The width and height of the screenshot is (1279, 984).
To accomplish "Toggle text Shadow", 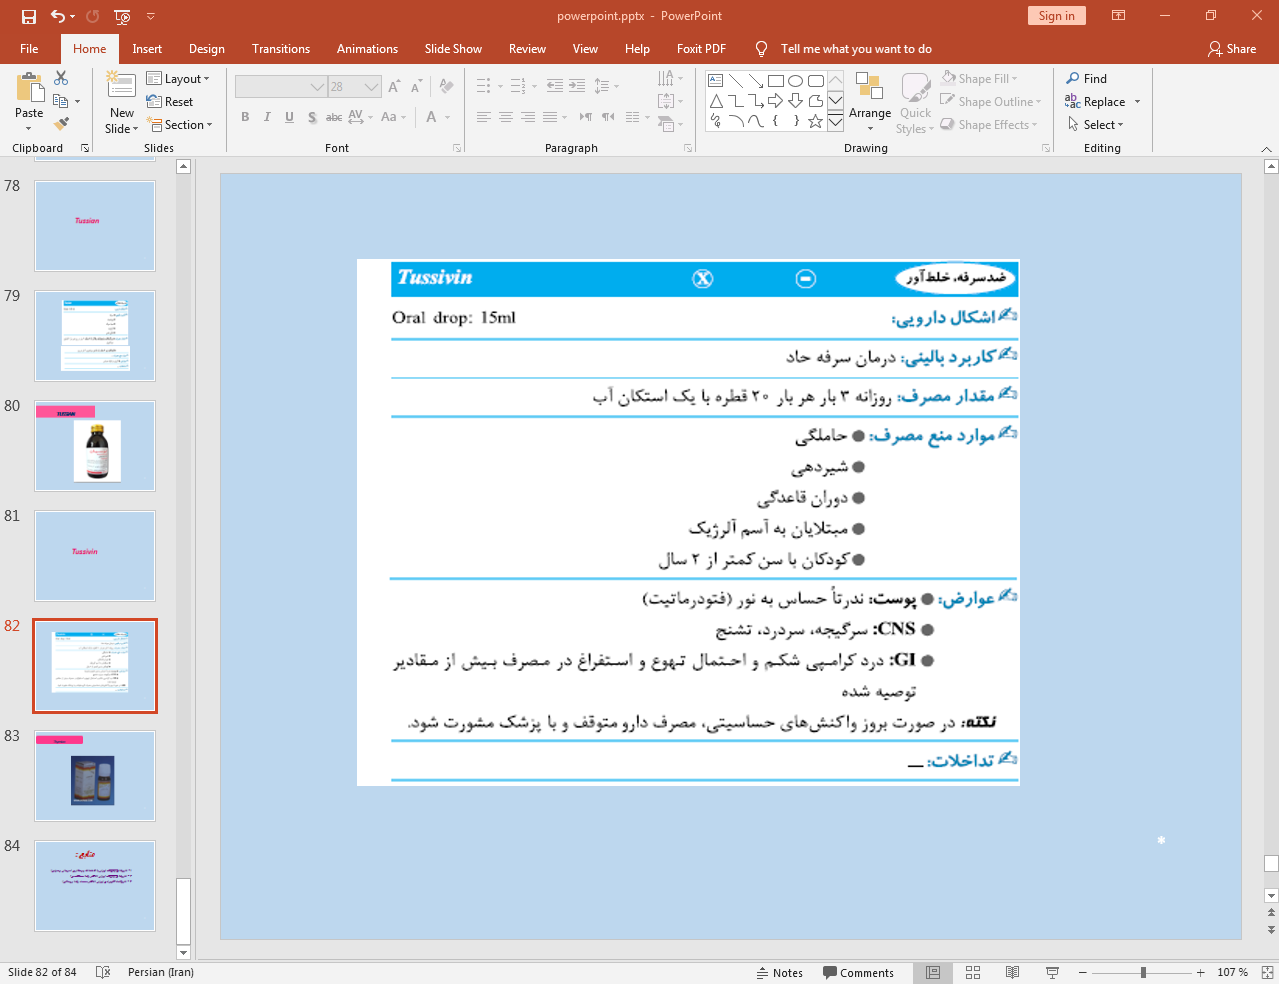I will (x=312, y=117).
